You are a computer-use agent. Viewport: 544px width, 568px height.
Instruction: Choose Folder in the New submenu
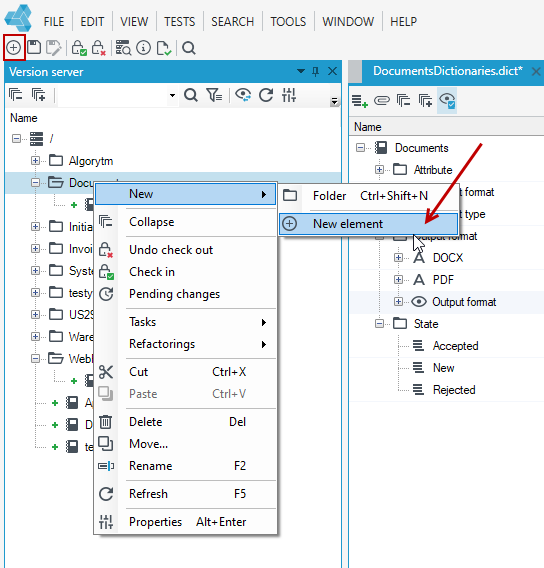coord(369,196)
